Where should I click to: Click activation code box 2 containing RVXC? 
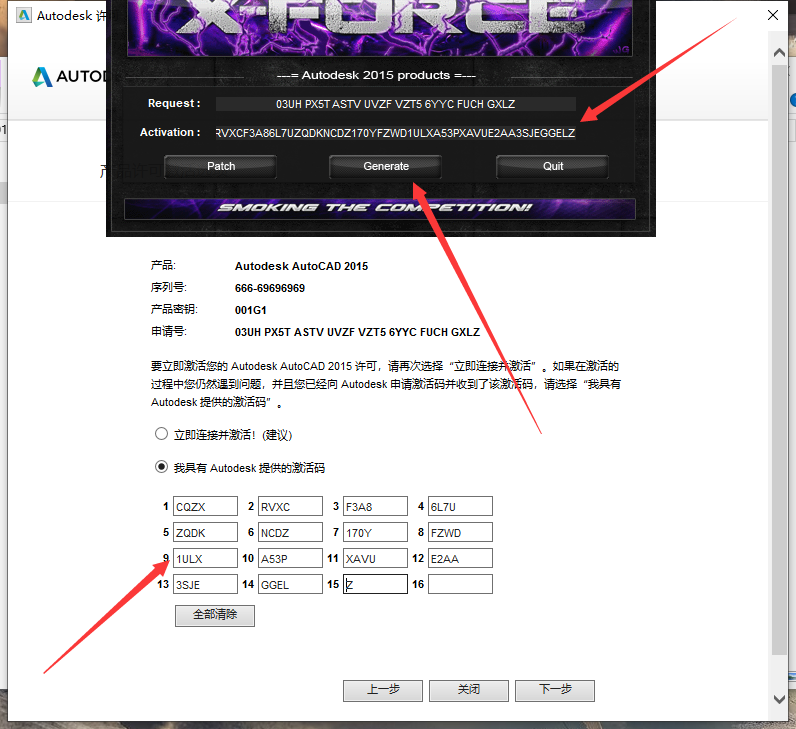coord(290,506)
